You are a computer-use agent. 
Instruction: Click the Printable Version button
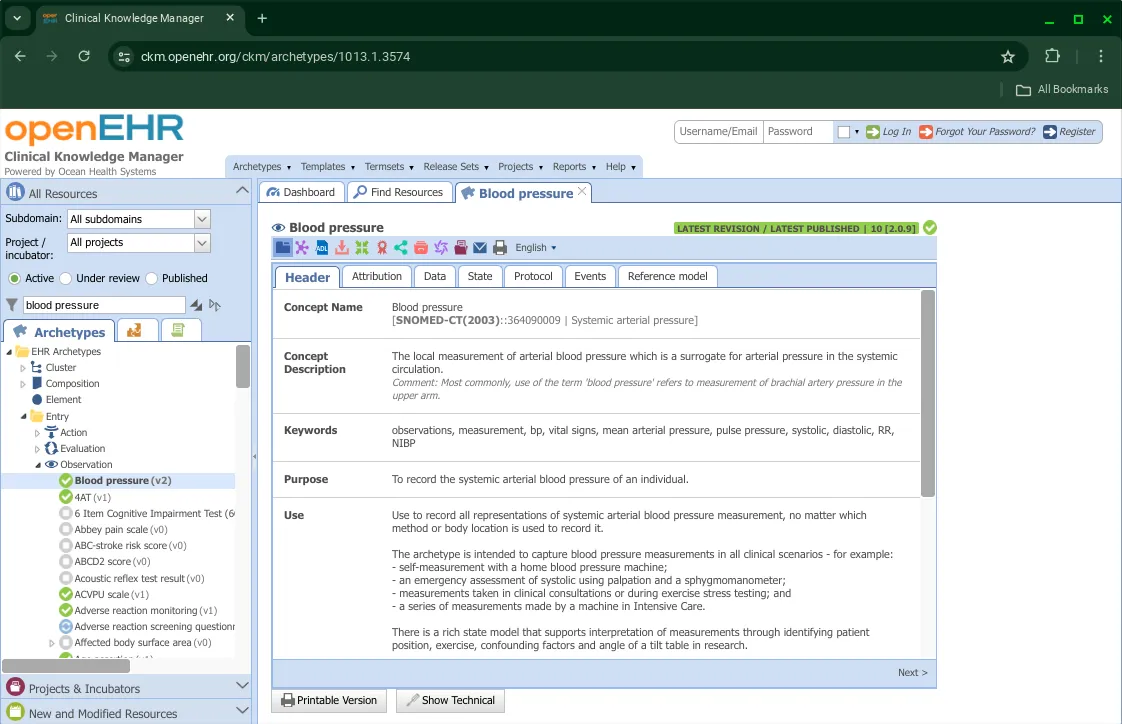point(329,700)
